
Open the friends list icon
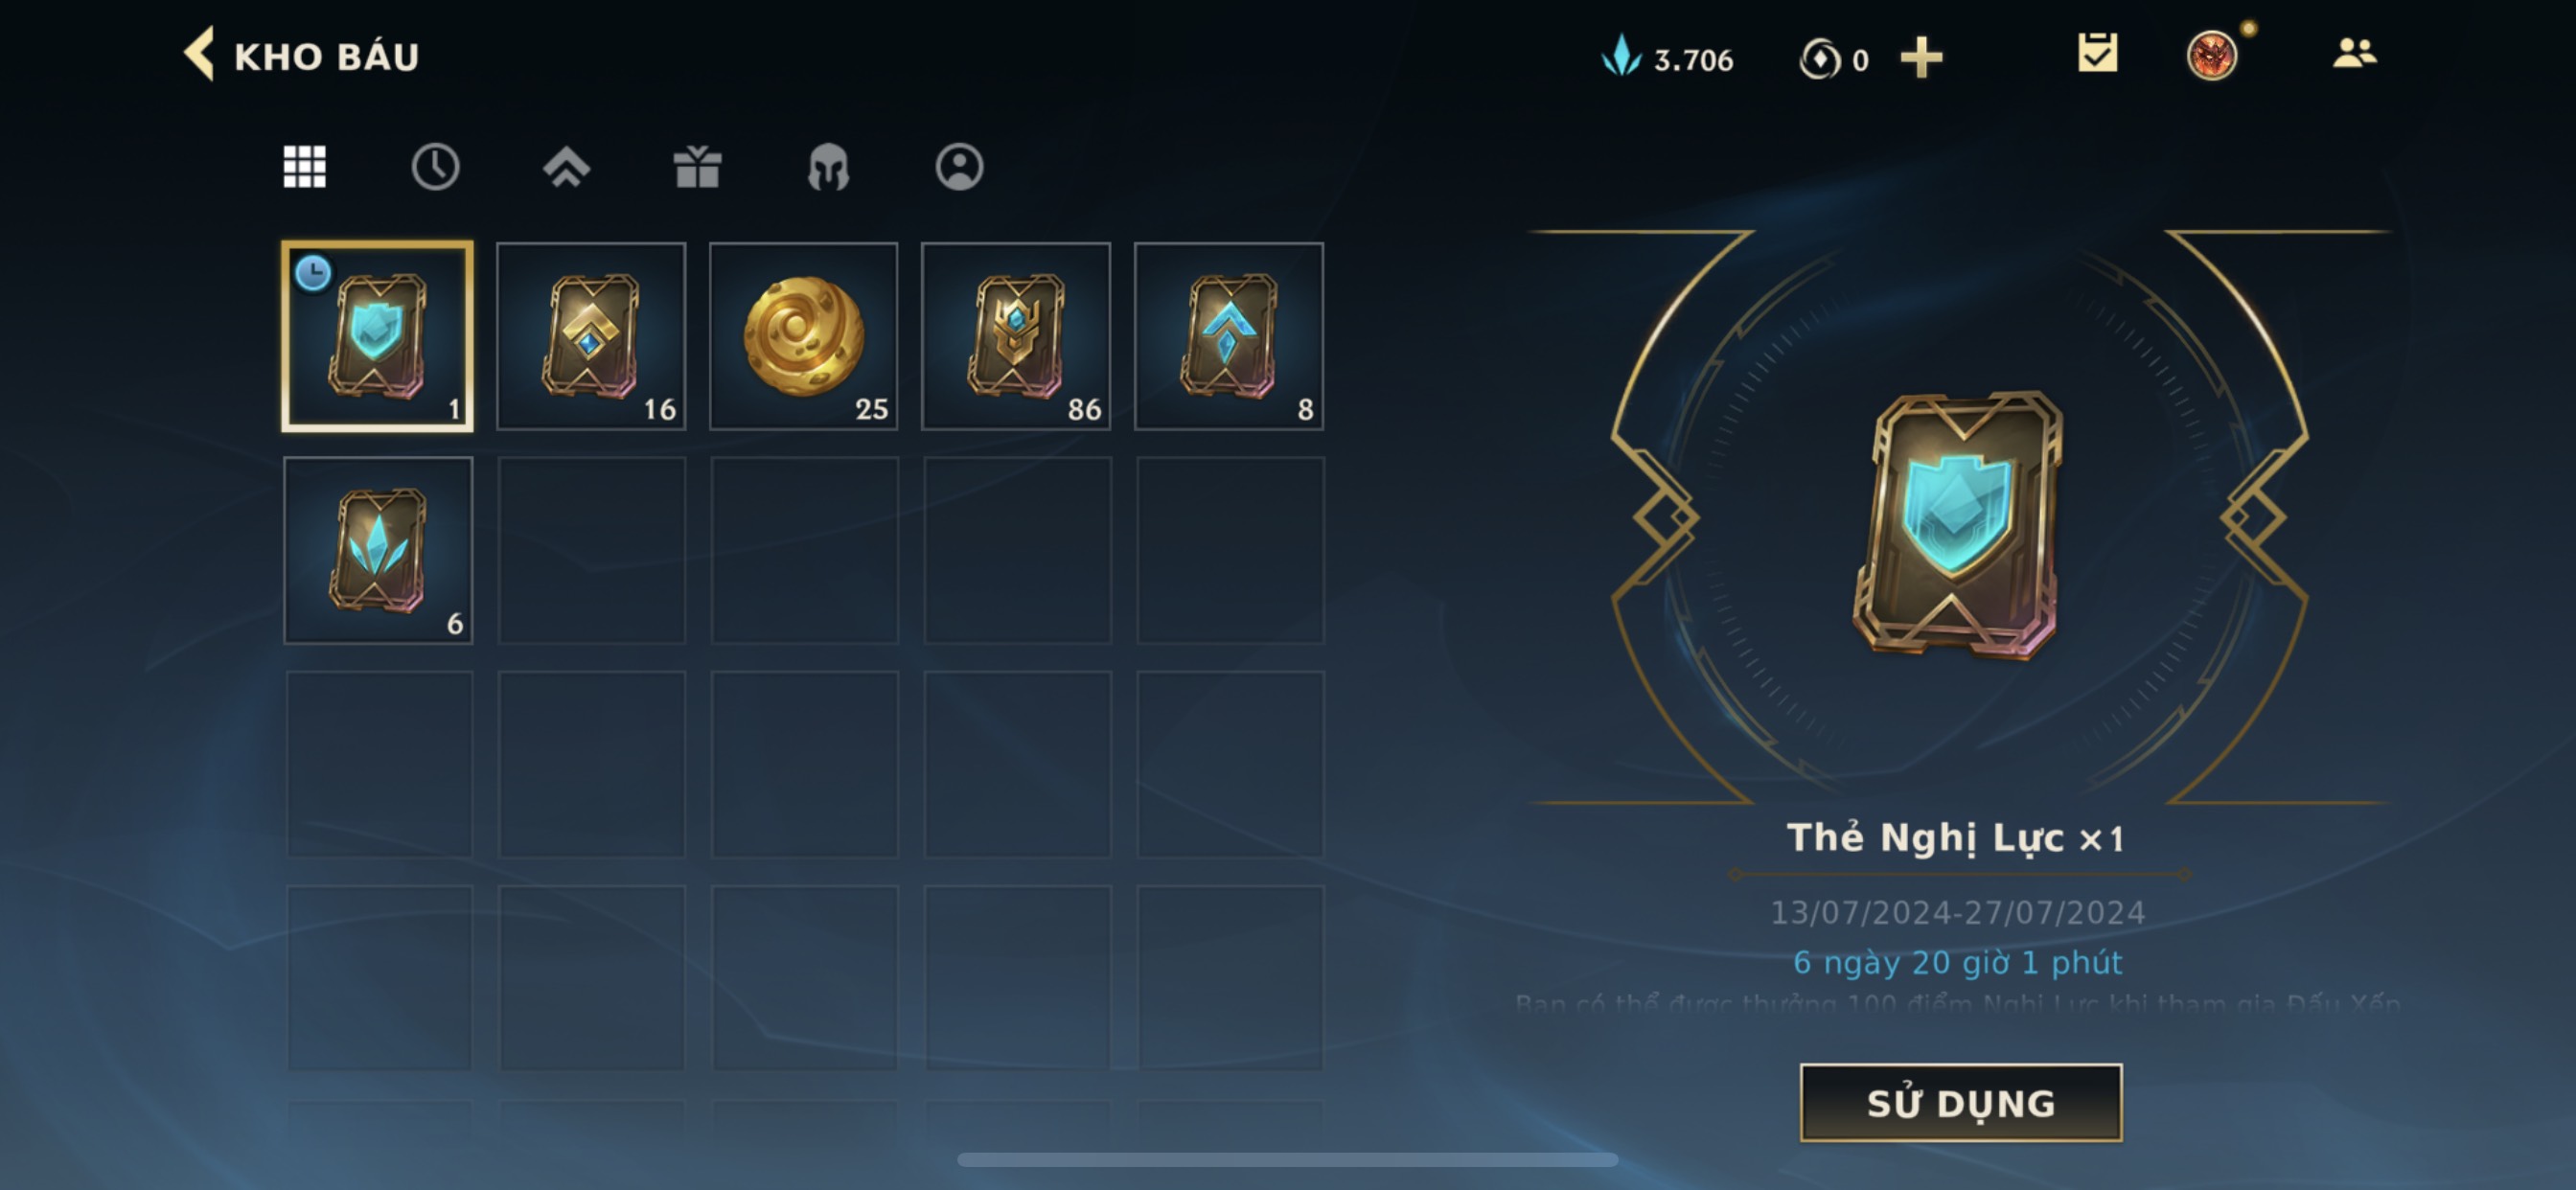[2354, 52]
